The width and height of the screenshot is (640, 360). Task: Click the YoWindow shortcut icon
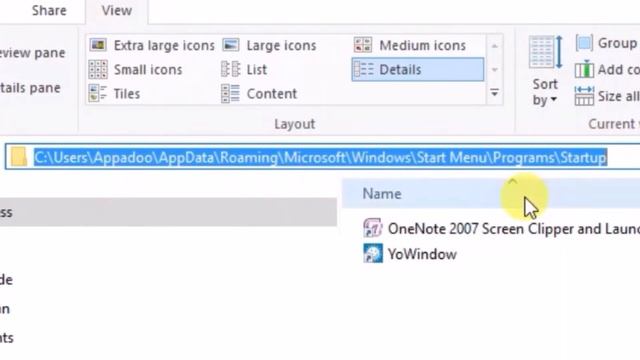point(373,253)
